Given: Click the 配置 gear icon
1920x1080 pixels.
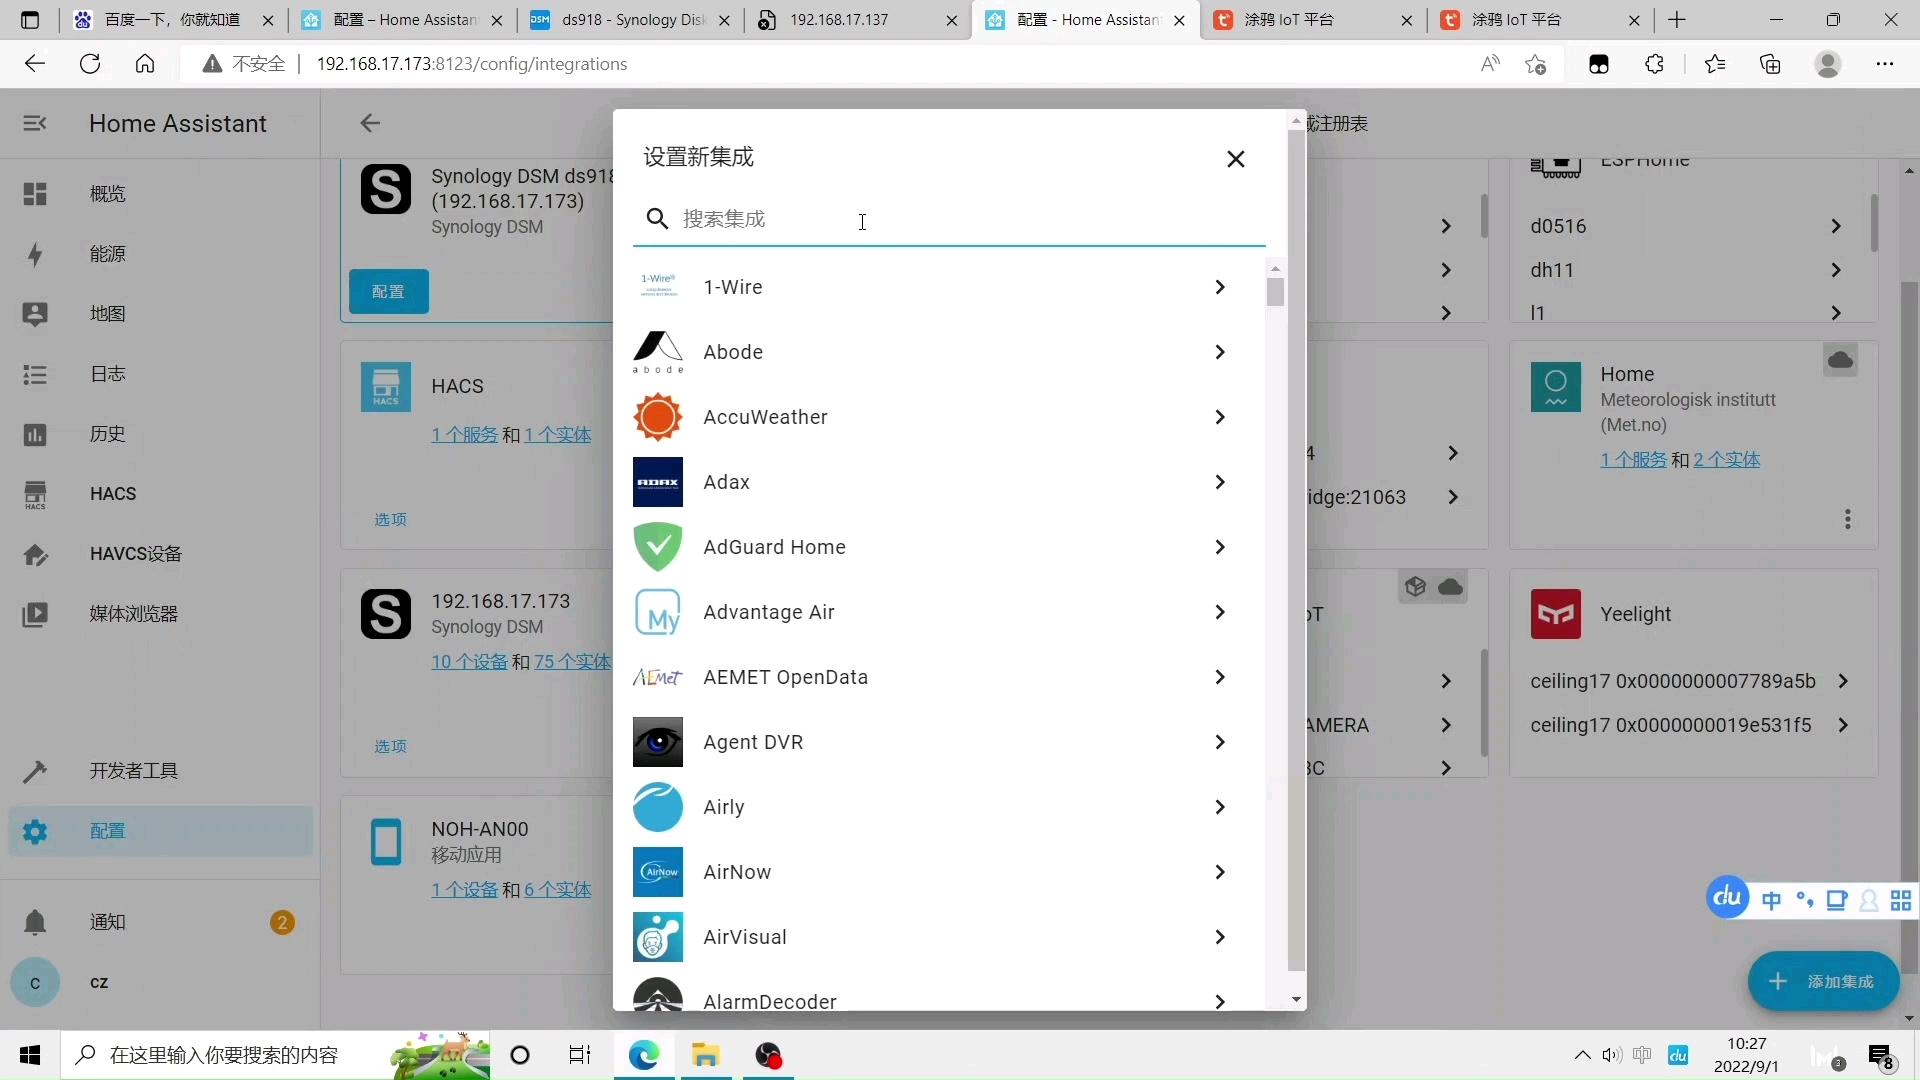Looking at the screenshot, I should point(35,831).
